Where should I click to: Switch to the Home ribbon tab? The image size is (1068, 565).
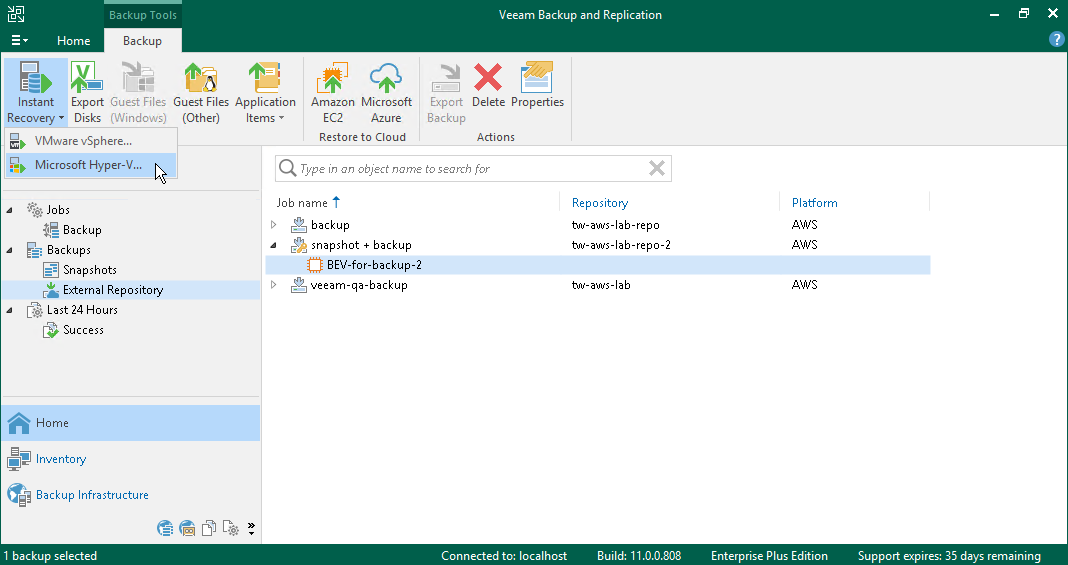tap(74, 41)
